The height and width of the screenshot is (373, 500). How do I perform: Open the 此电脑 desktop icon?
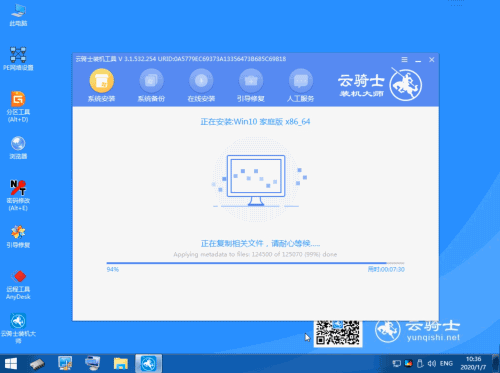(x=18, y=15)
